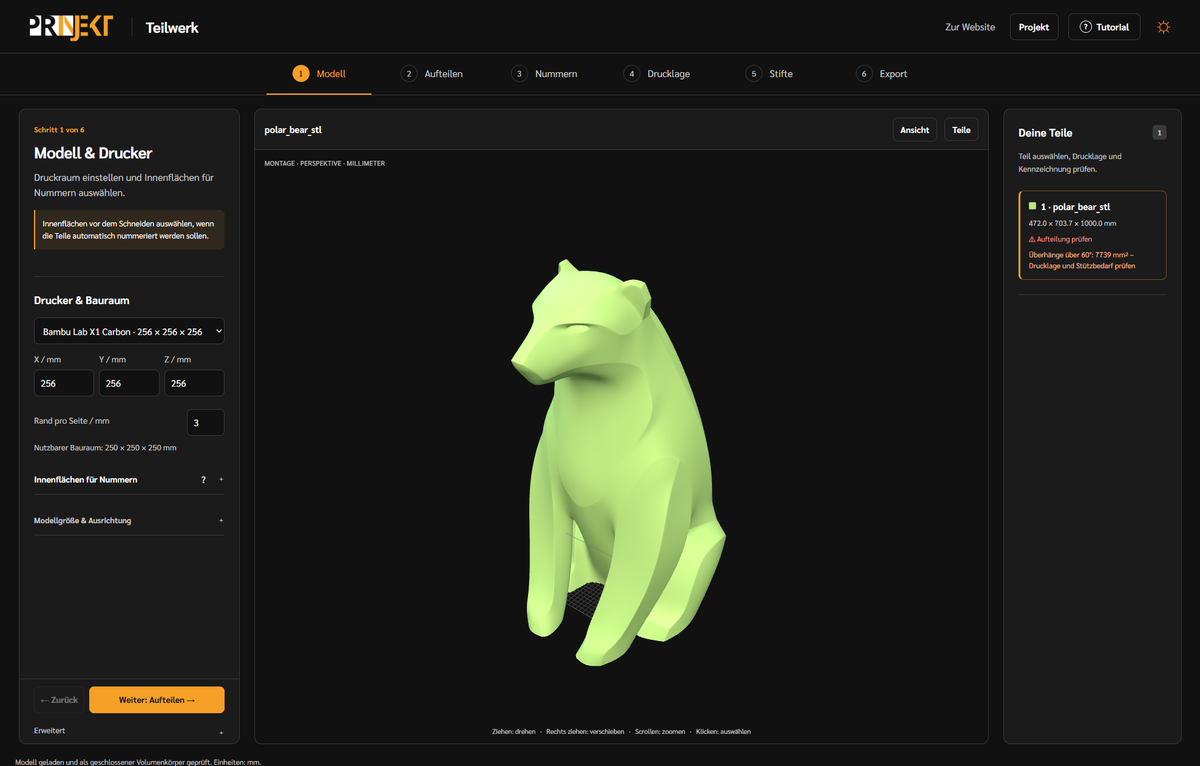Open the Drucklage step tab
This screenshot has height=766, width=1200.
(656, 74)
